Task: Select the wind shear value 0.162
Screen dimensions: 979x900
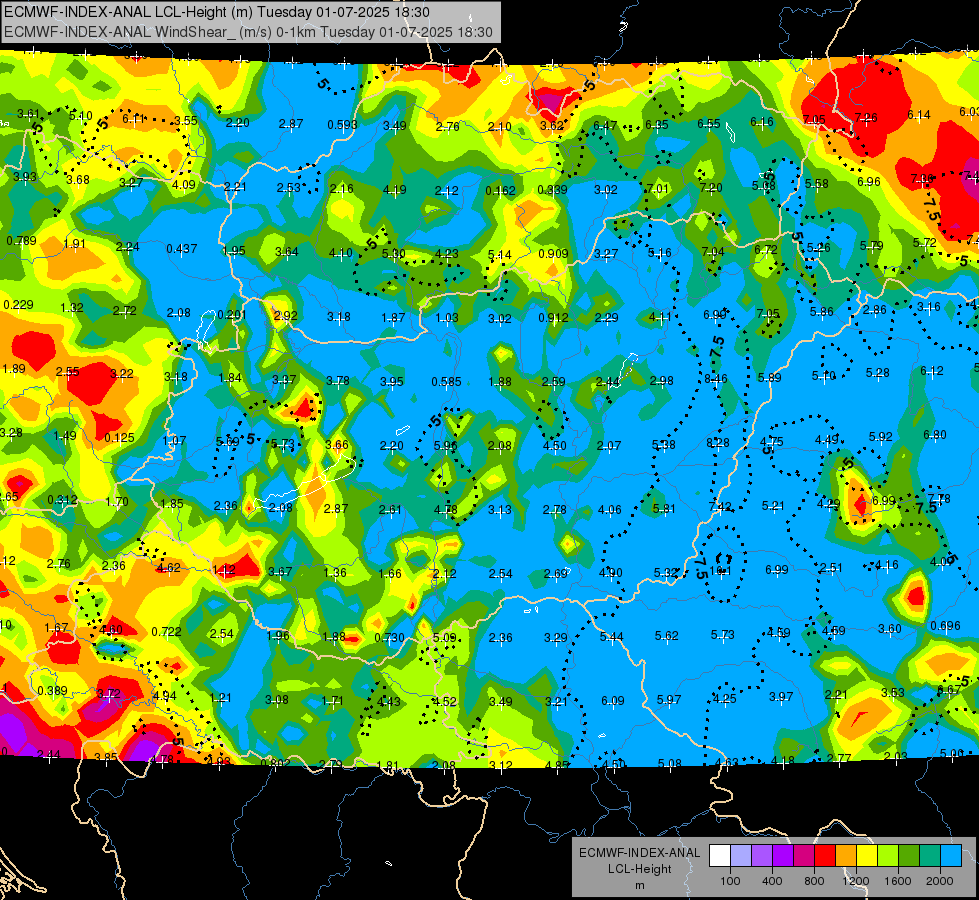Action: 501,190
